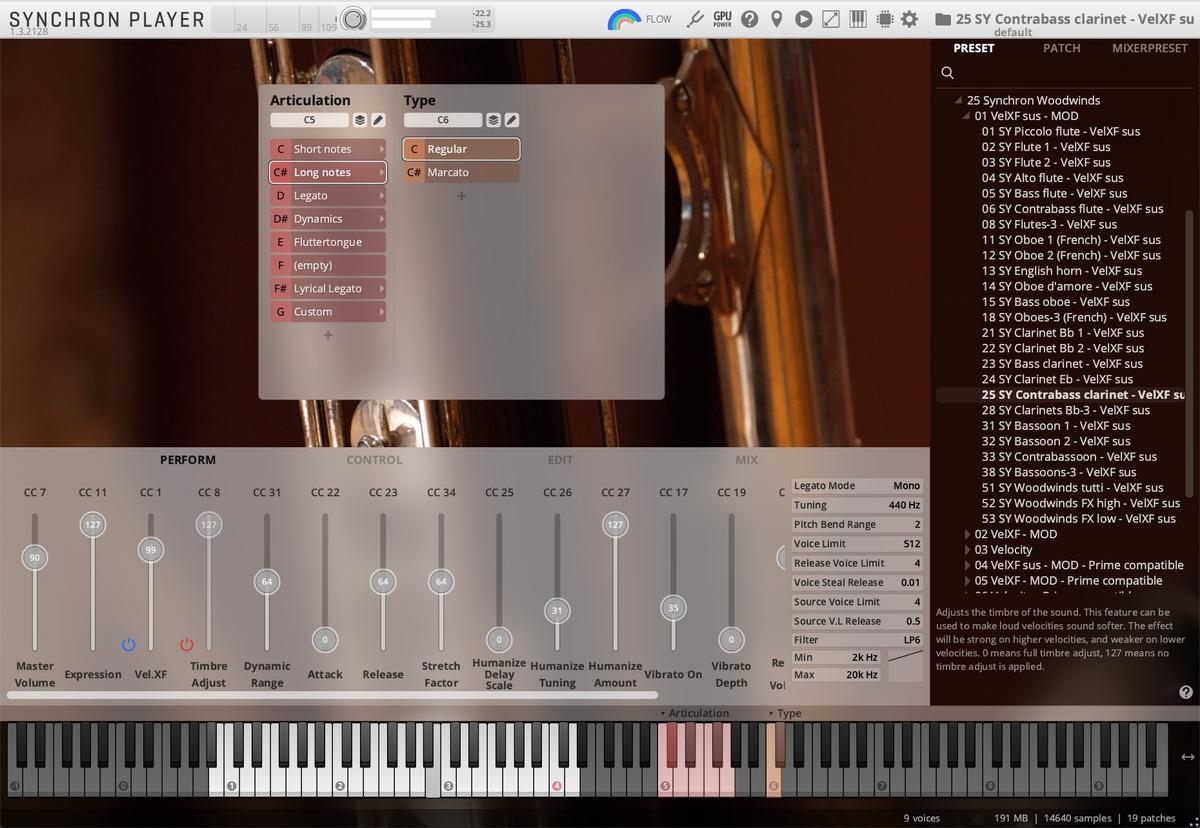
Task: Toggle the blue power button under Vel.XF
Action: pos(128,645)
